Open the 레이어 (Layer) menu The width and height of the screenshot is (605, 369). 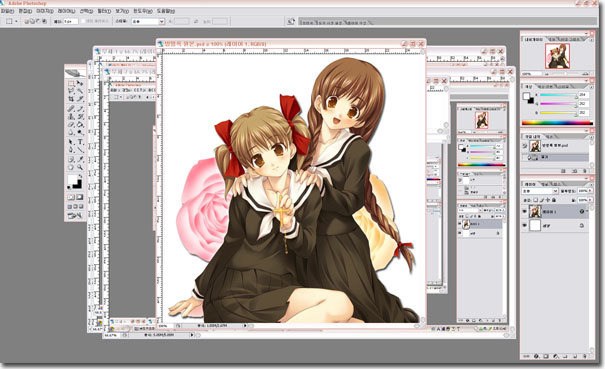[x=66, y=11]
